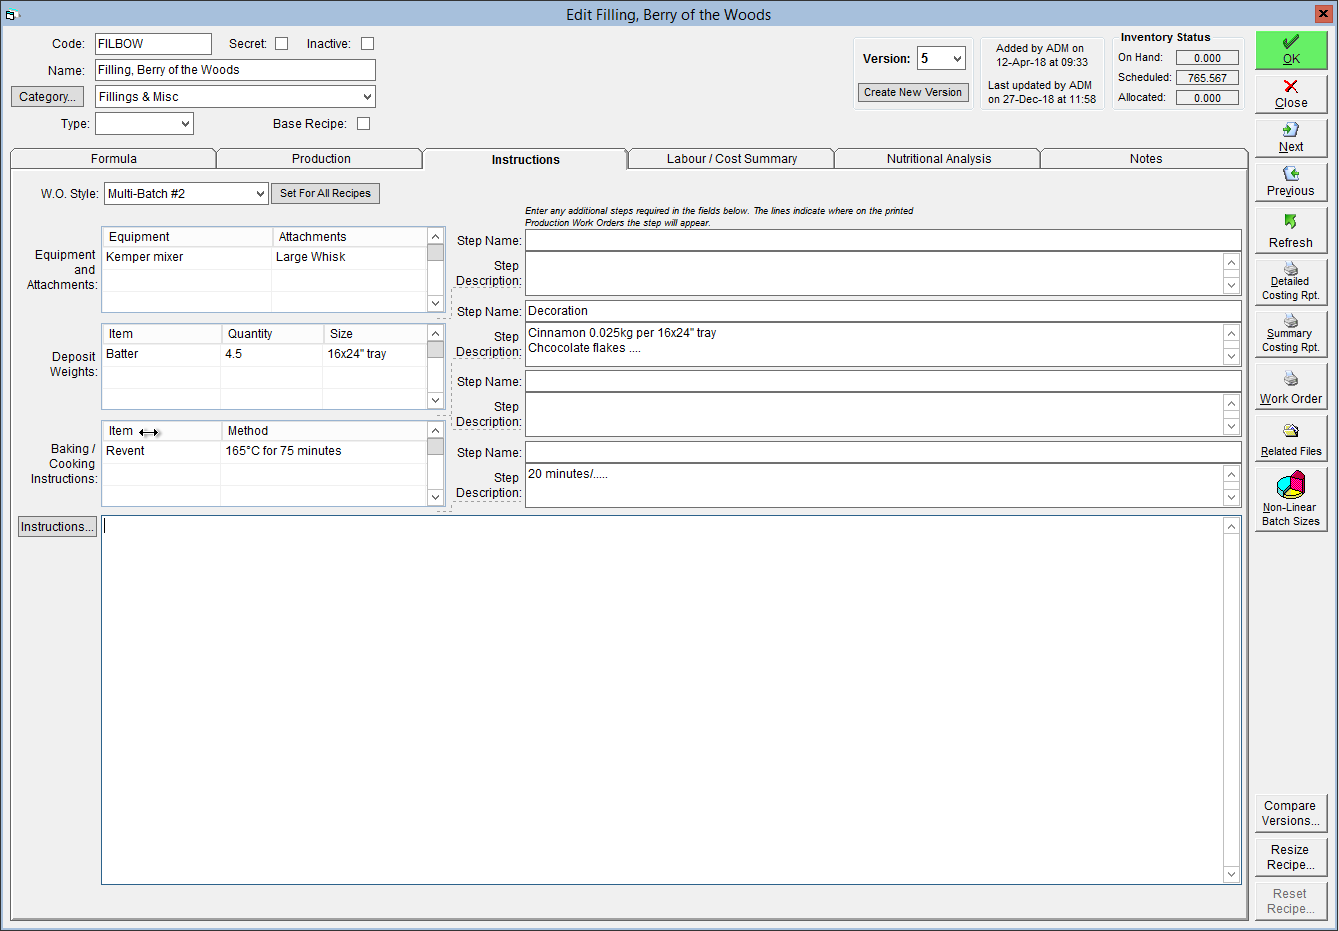
Task: Open the Notes tab
Action: [1146, 159]
